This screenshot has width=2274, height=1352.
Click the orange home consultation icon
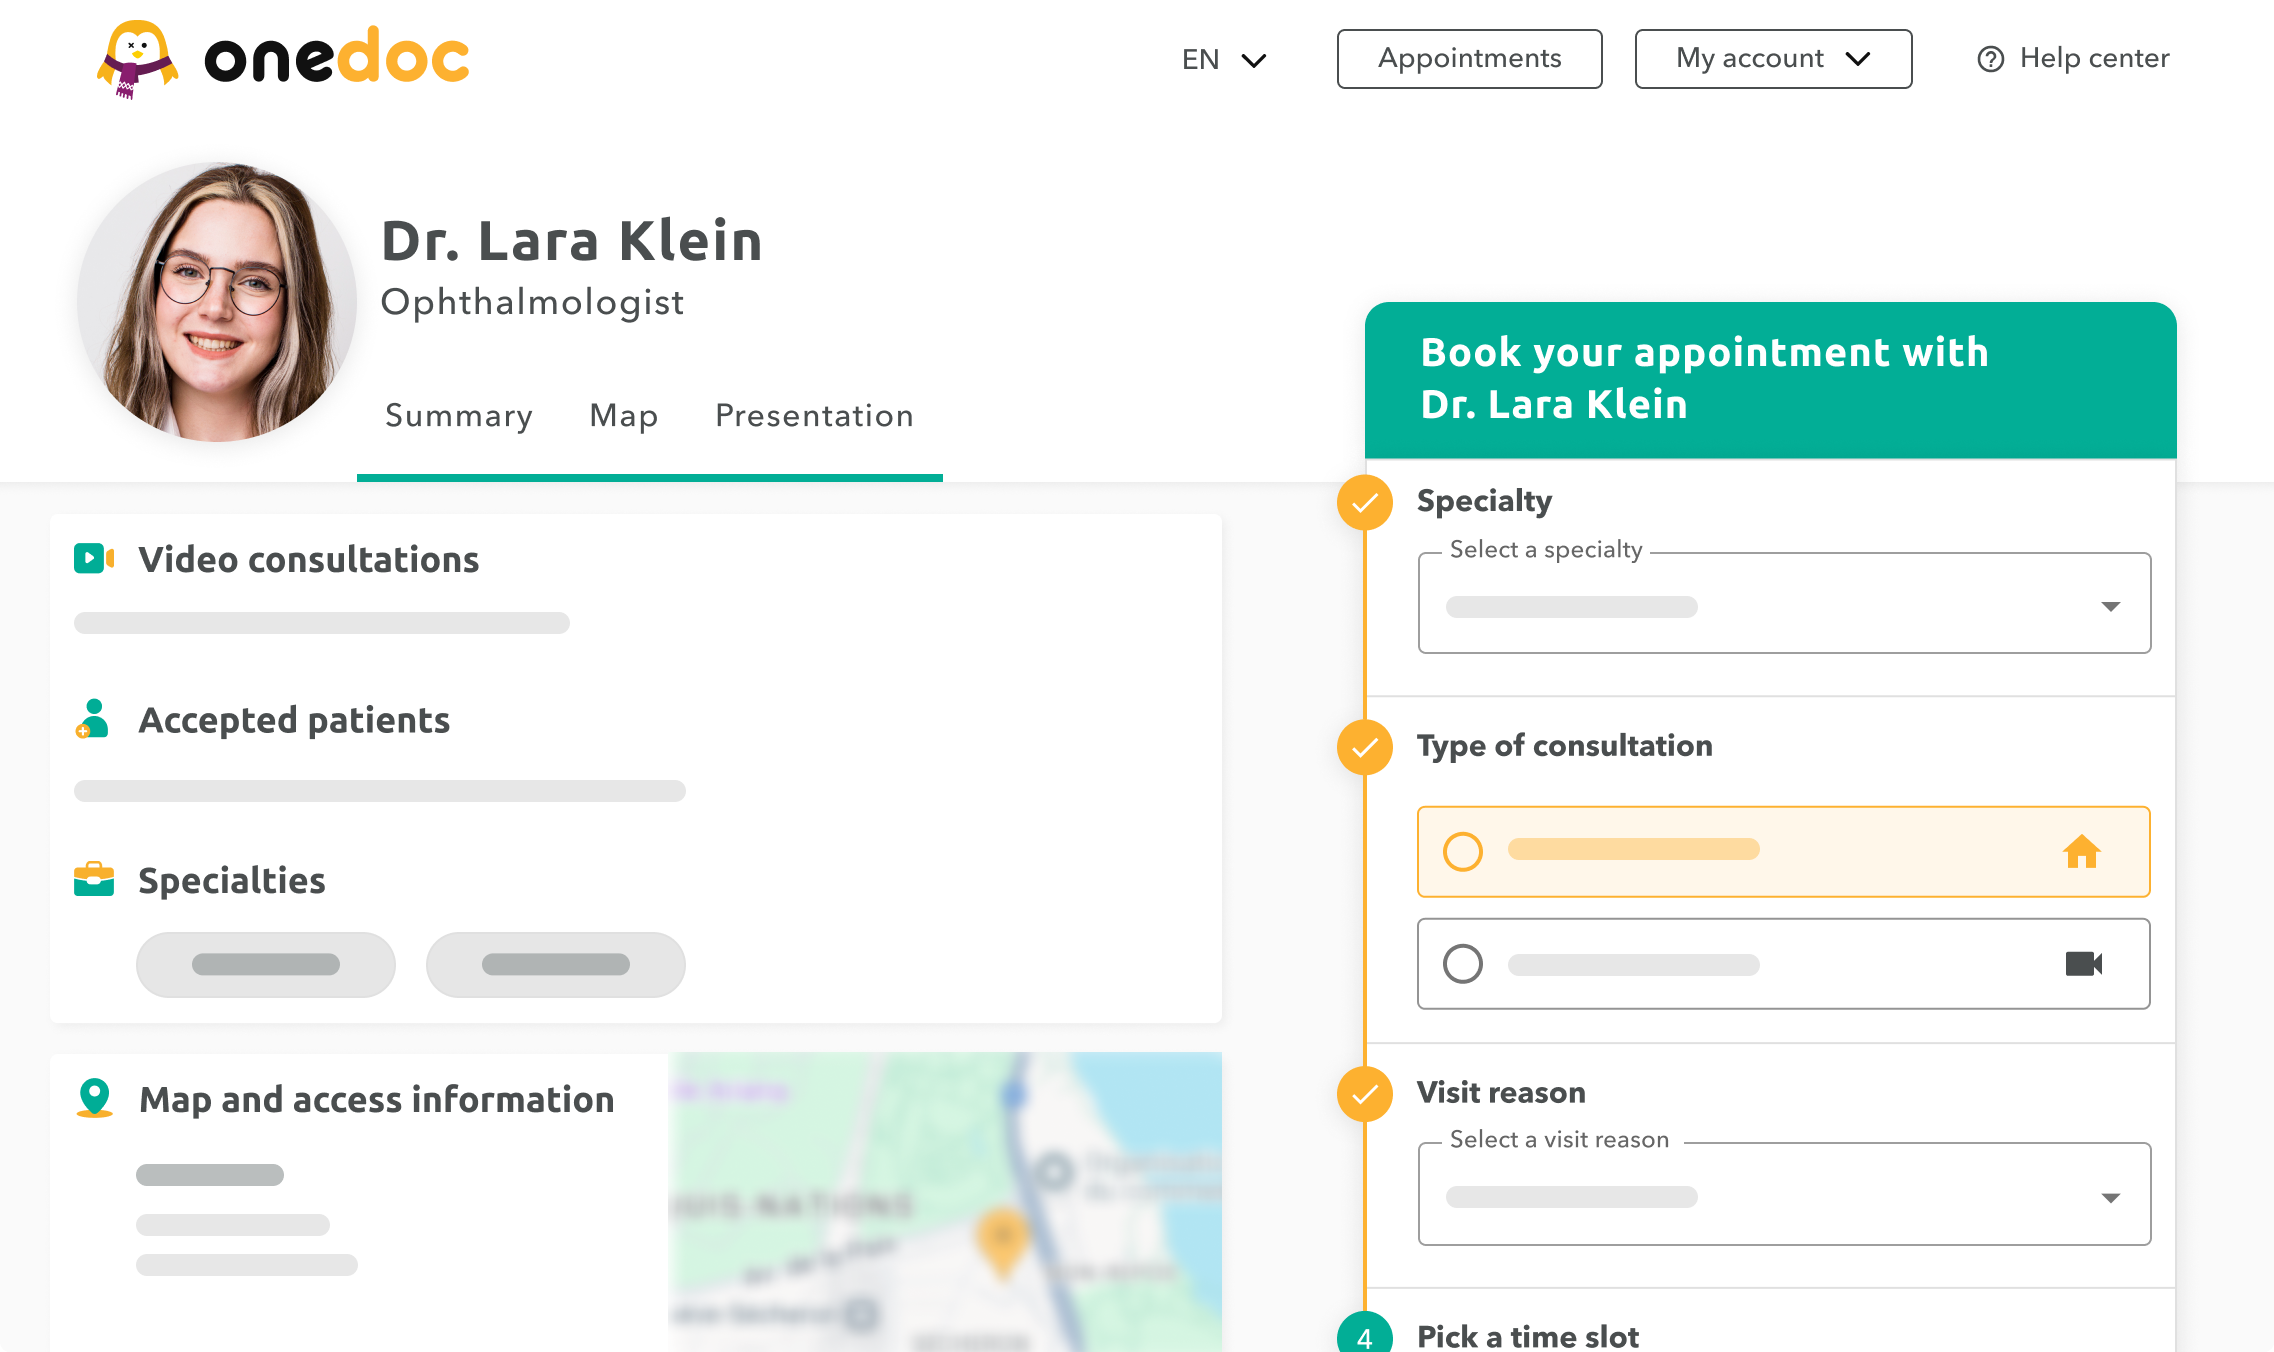[2082, 852]
